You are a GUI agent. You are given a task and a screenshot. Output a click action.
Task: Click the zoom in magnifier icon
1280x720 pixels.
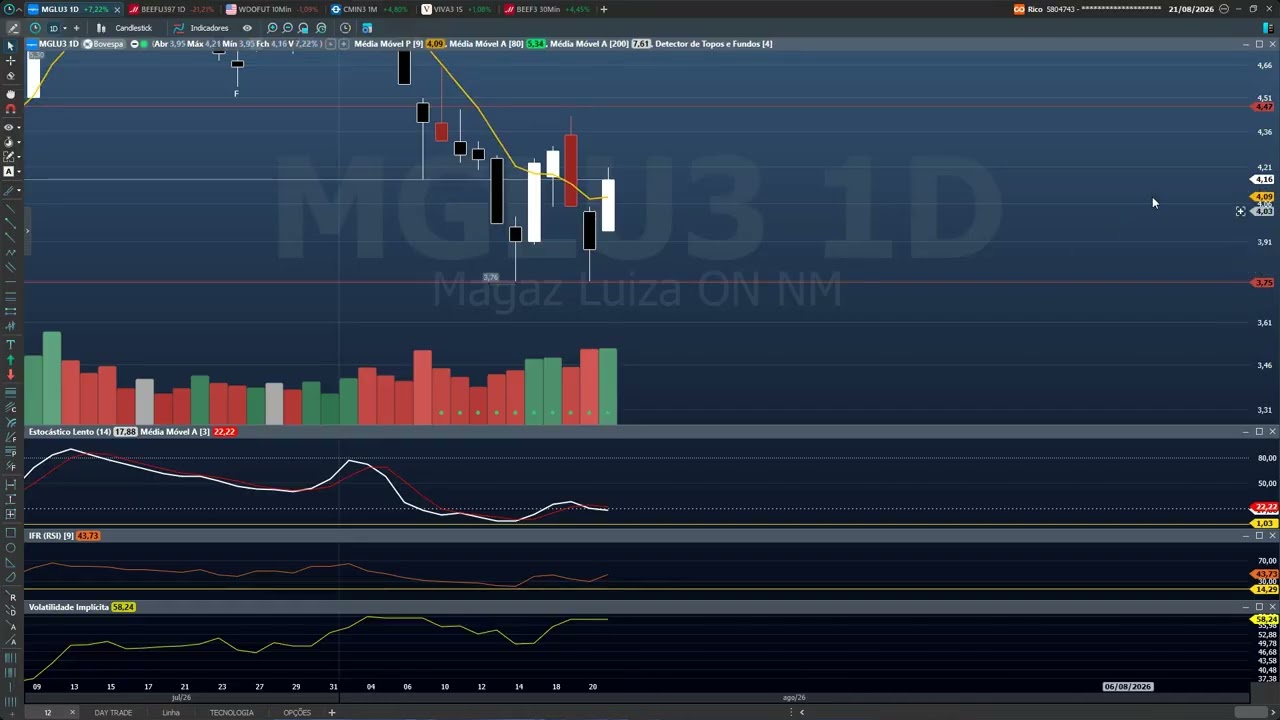(272, 28)
